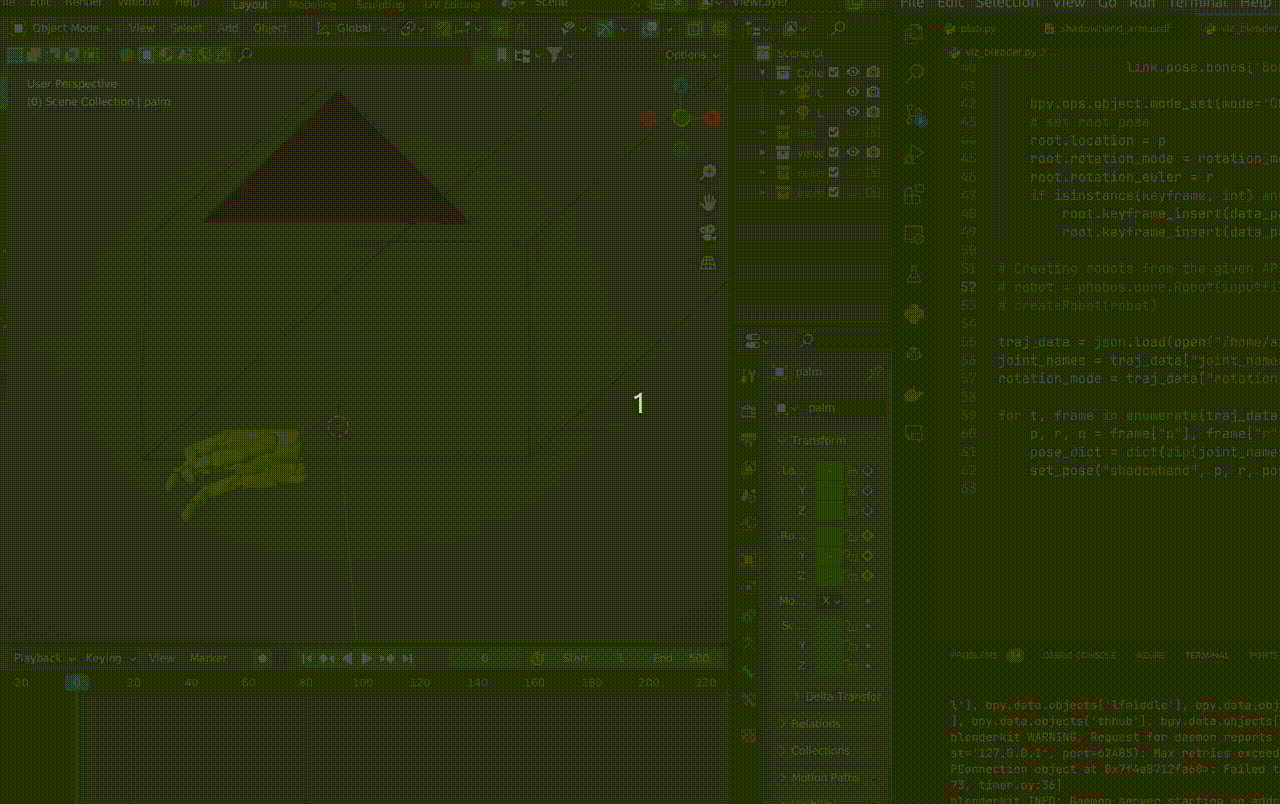Toggle eye icon of the C object row

pos(853,92)
